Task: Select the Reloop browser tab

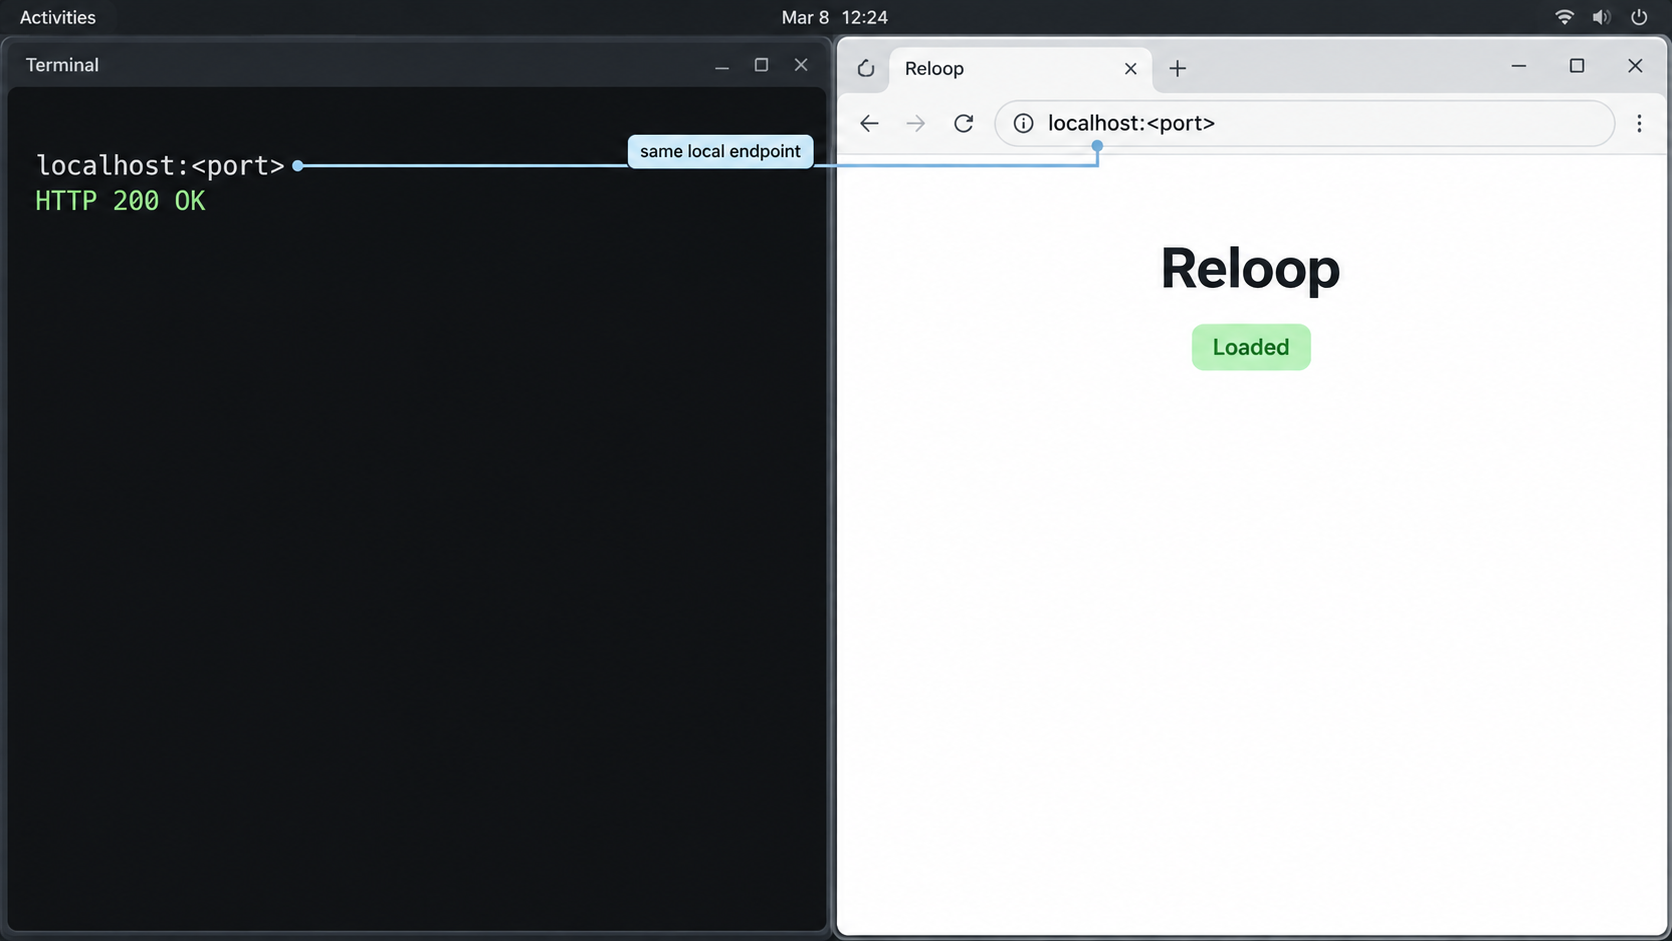Action: click(1019, 68)
